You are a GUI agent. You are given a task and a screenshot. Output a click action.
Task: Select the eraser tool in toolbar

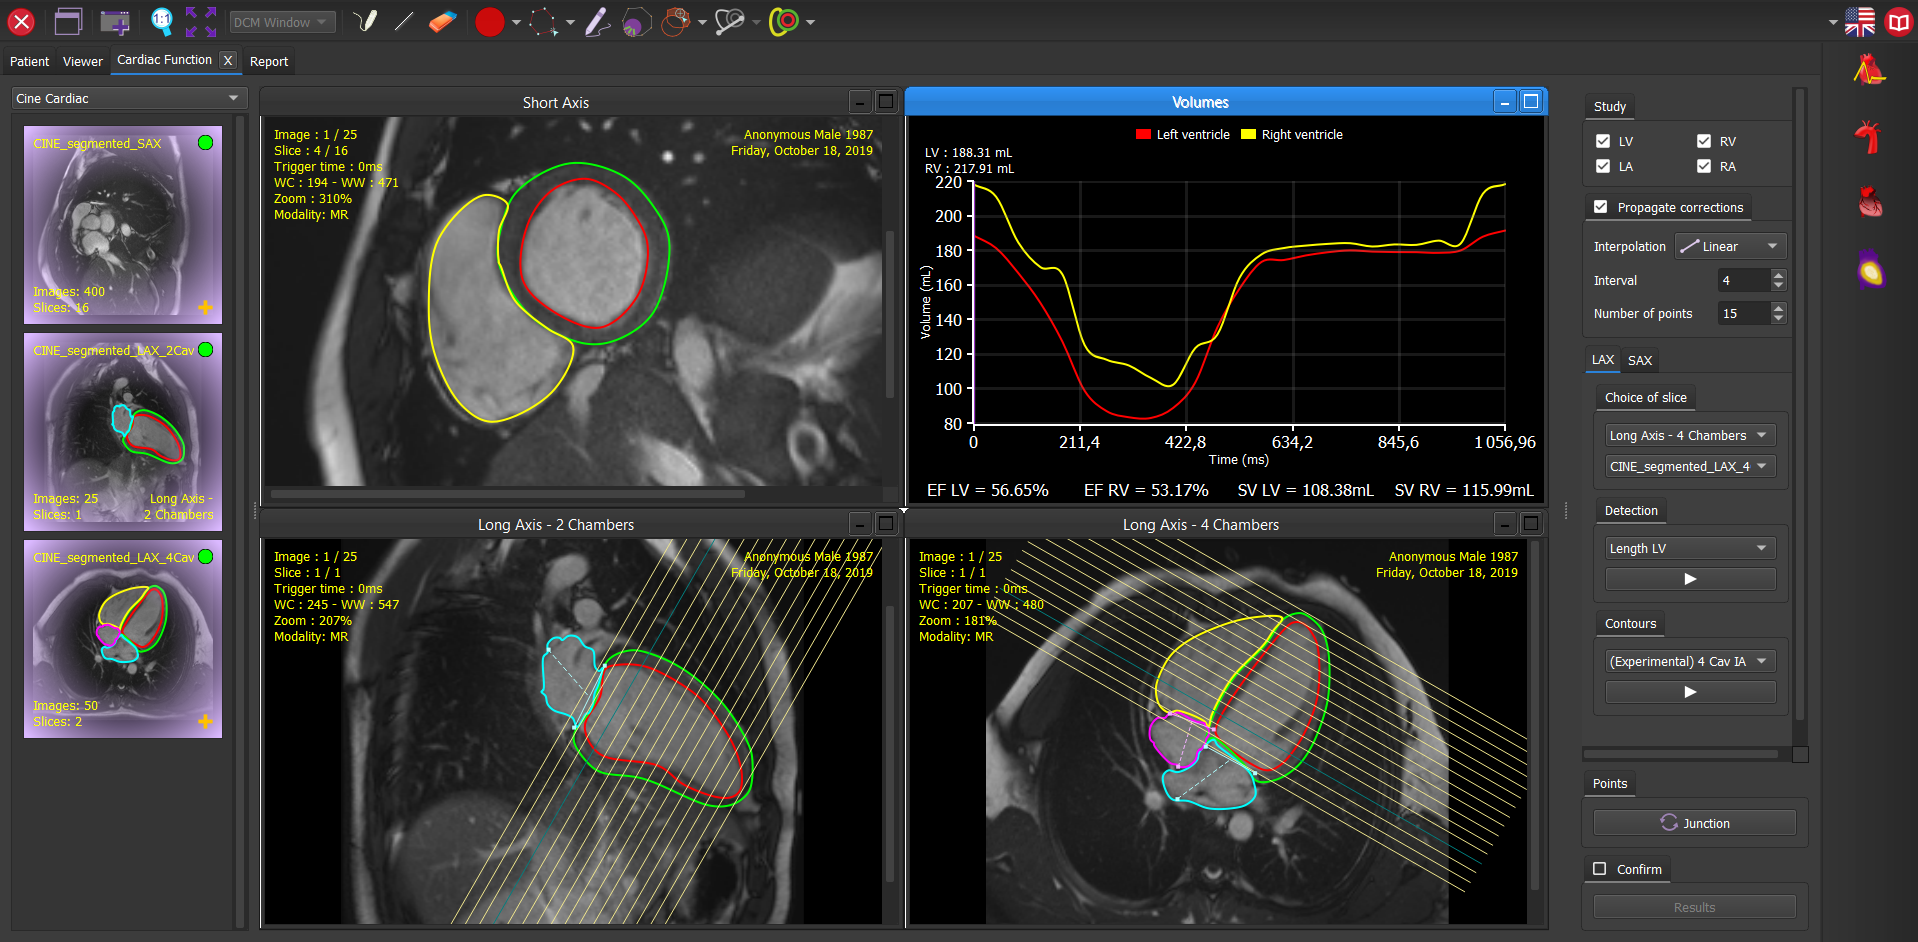(442, 21)
